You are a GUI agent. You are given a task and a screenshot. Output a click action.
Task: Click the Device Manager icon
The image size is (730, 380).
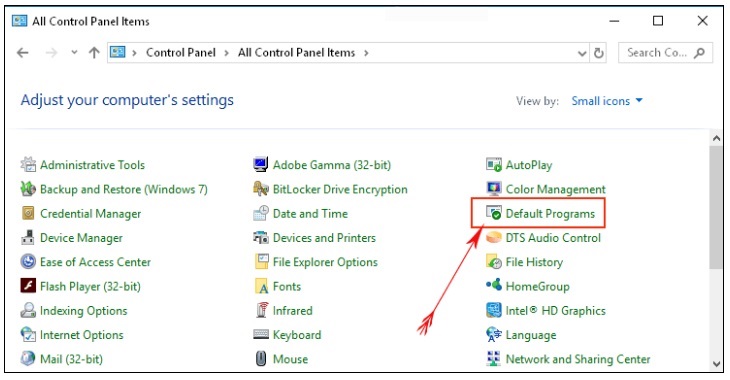click(x=28, y=238)
